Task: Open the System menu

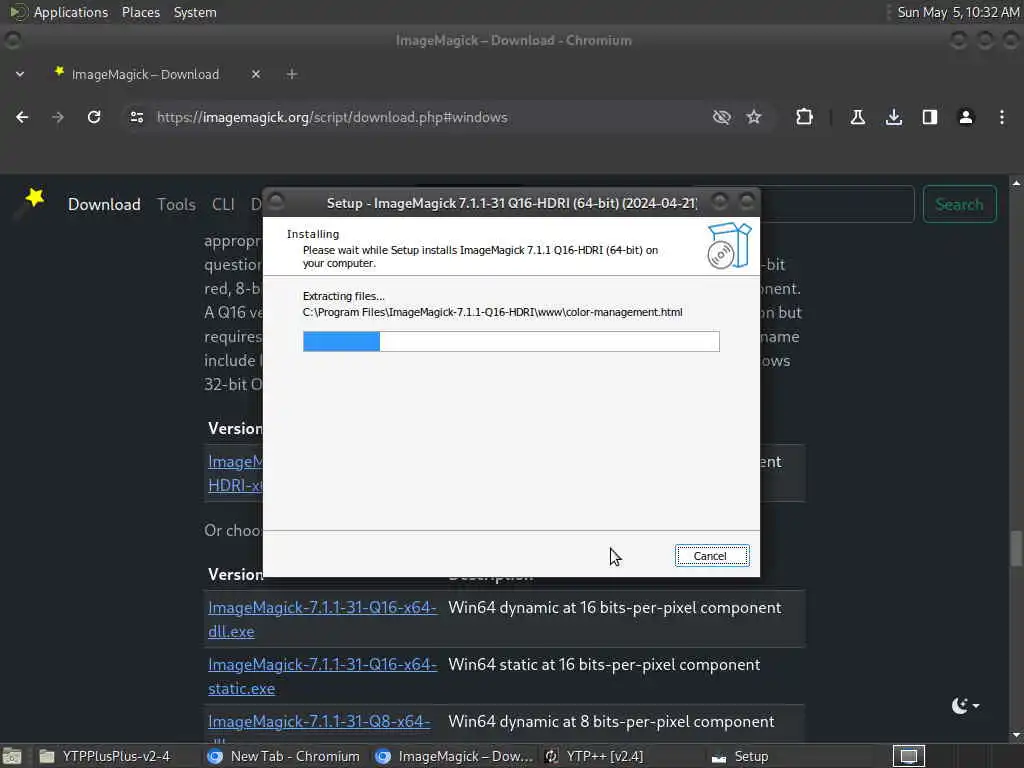Action: click(195, 12)
